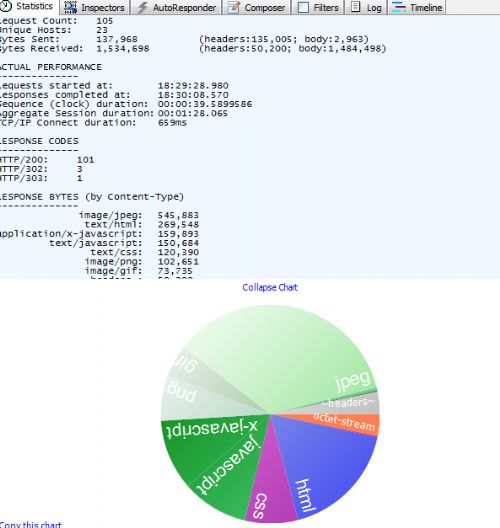Viewport: 500px width, 528px height.
Task: Open the Log tab
Action: click(x=366, y=7)
